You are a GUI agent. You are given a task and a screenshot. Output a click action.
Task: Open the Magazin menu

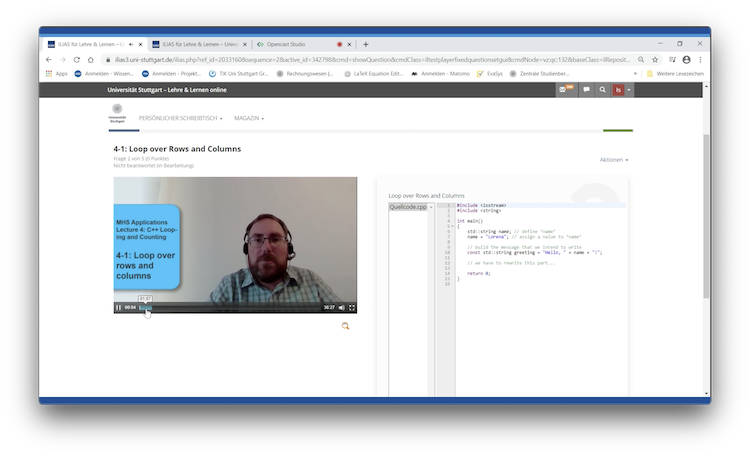[249, 118]
